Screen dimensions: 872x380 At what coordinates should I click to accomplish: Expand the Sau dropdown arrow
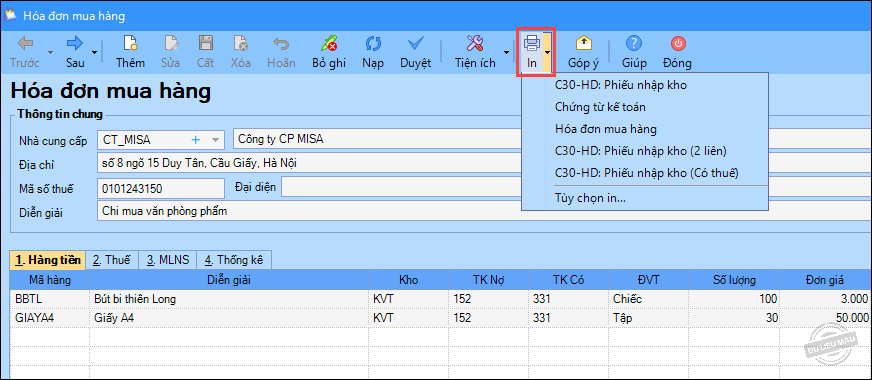(94, 53)
